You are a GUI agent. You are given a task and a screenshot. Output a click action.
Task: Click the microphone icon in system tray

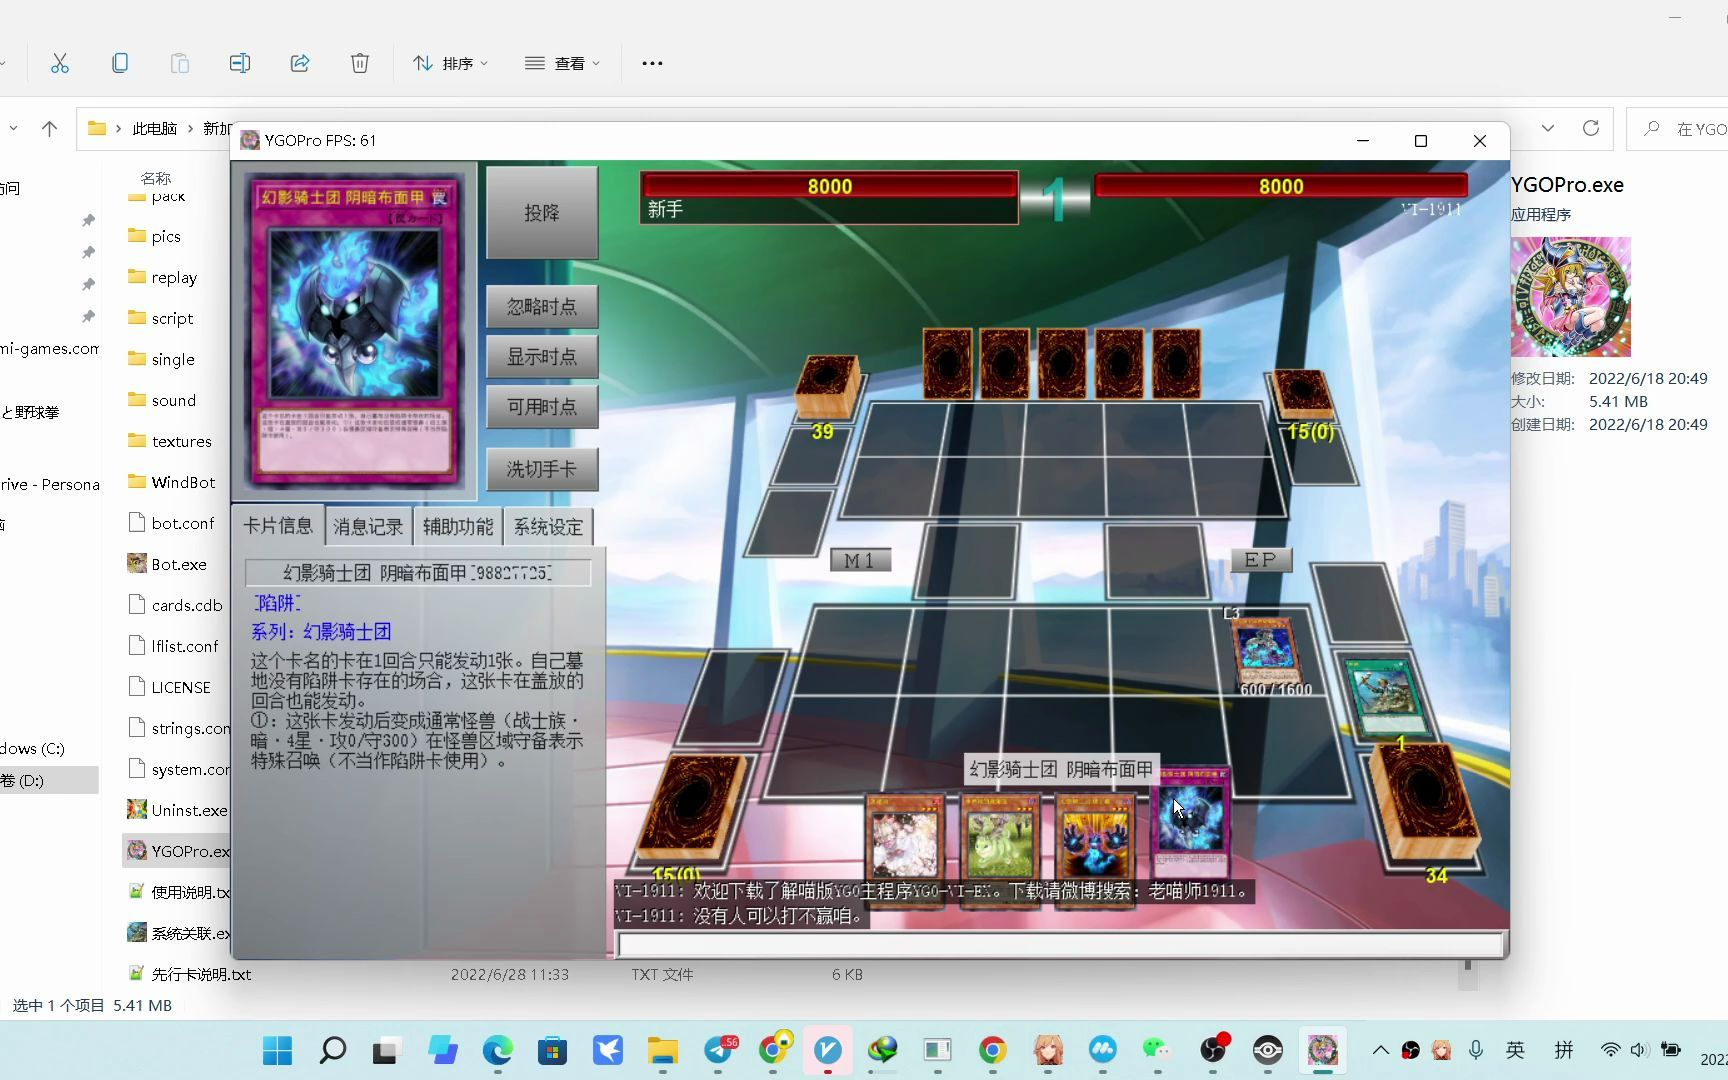1476,1050
